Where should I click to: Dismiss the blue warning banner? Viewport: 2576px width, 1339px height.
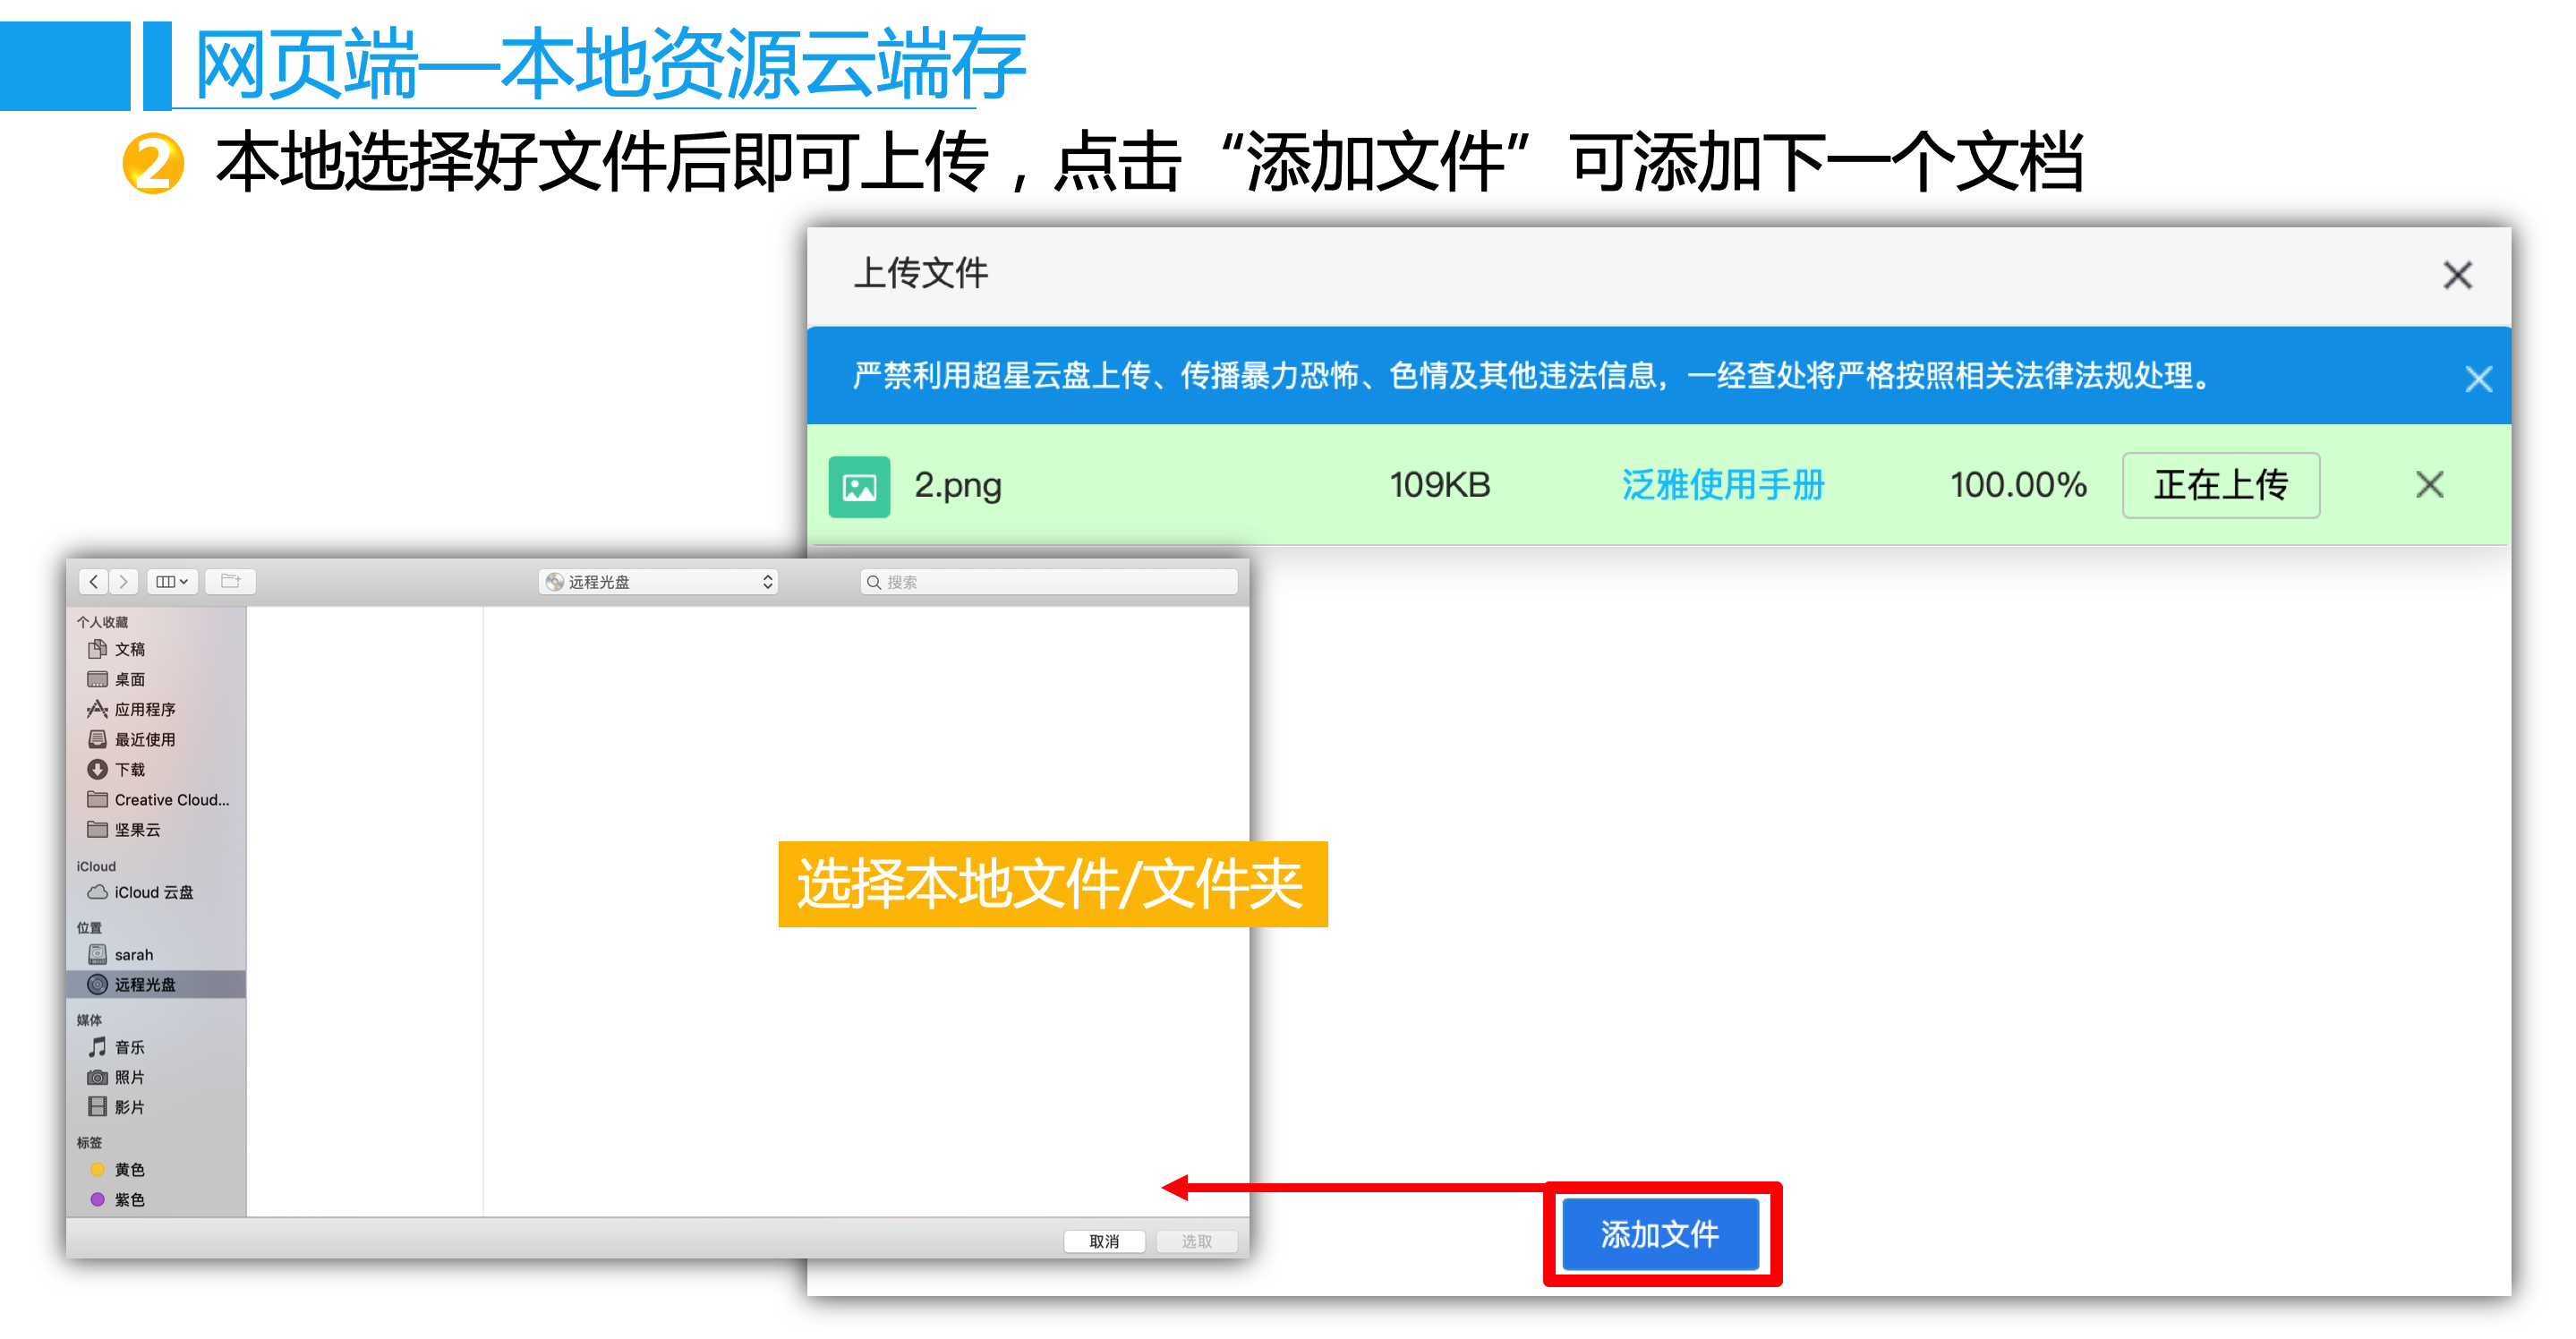coord(2478,379)
